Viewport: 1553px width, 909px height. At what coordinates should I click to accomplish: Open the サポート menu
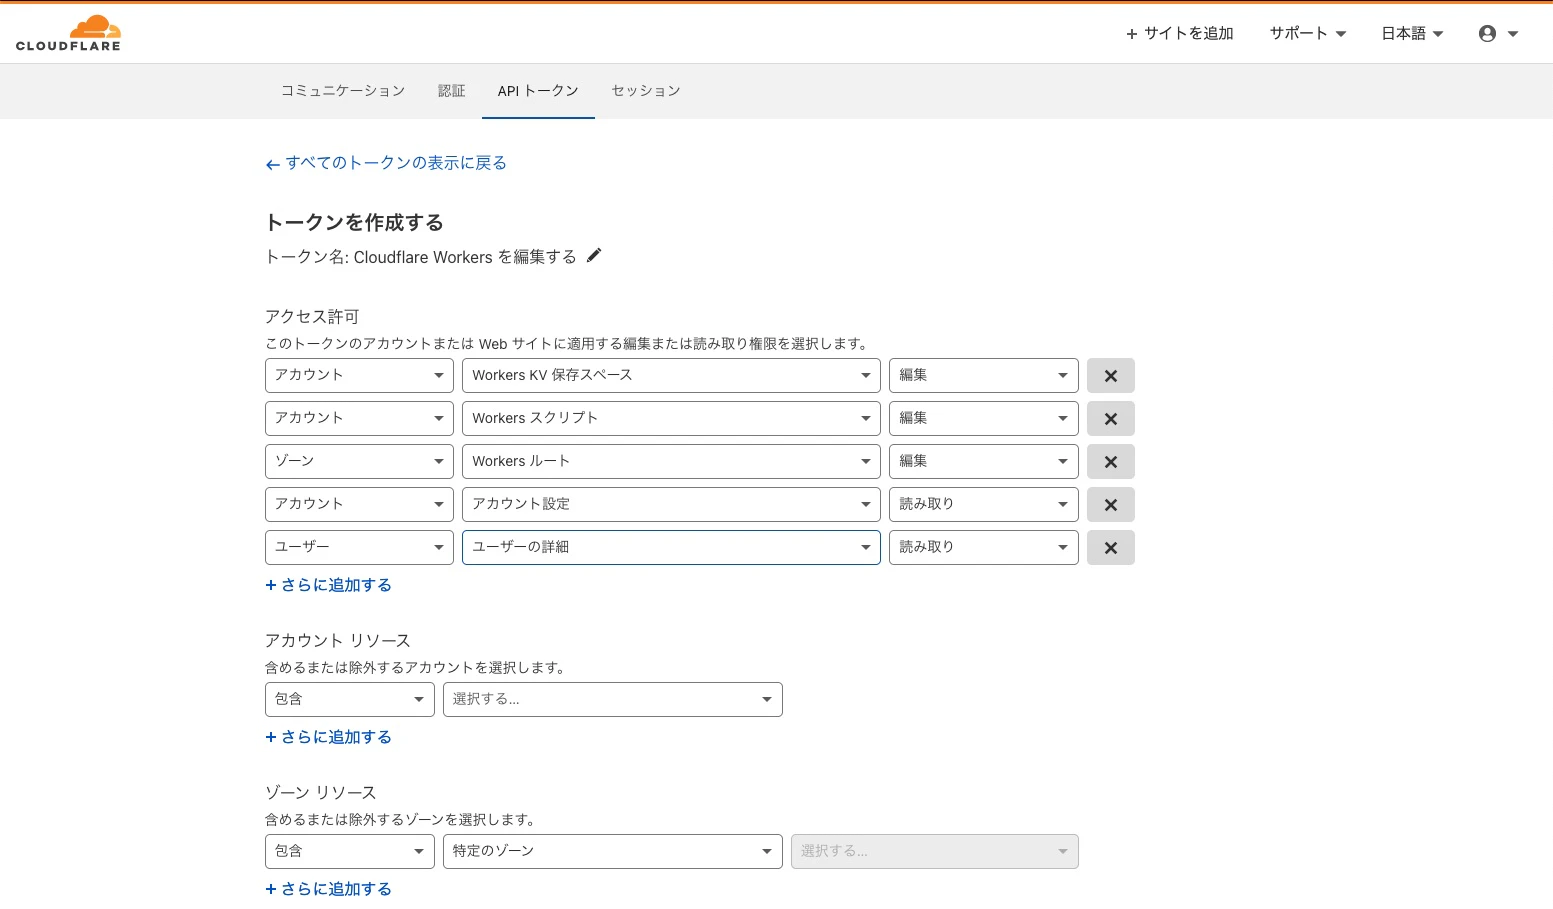(x=1308, y=34)
